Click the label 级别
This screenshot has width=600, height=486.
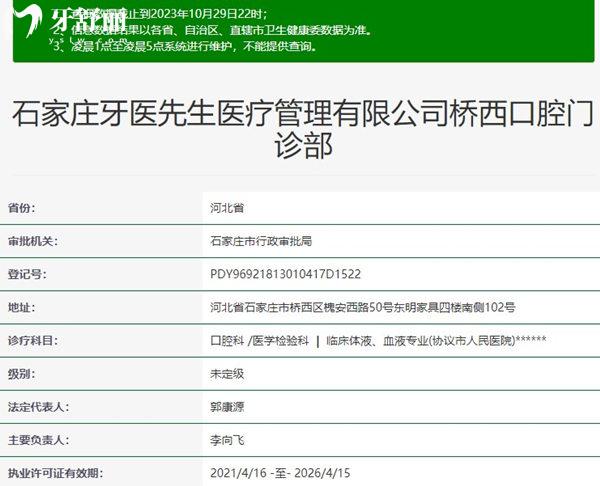click(x=21, y=373)
